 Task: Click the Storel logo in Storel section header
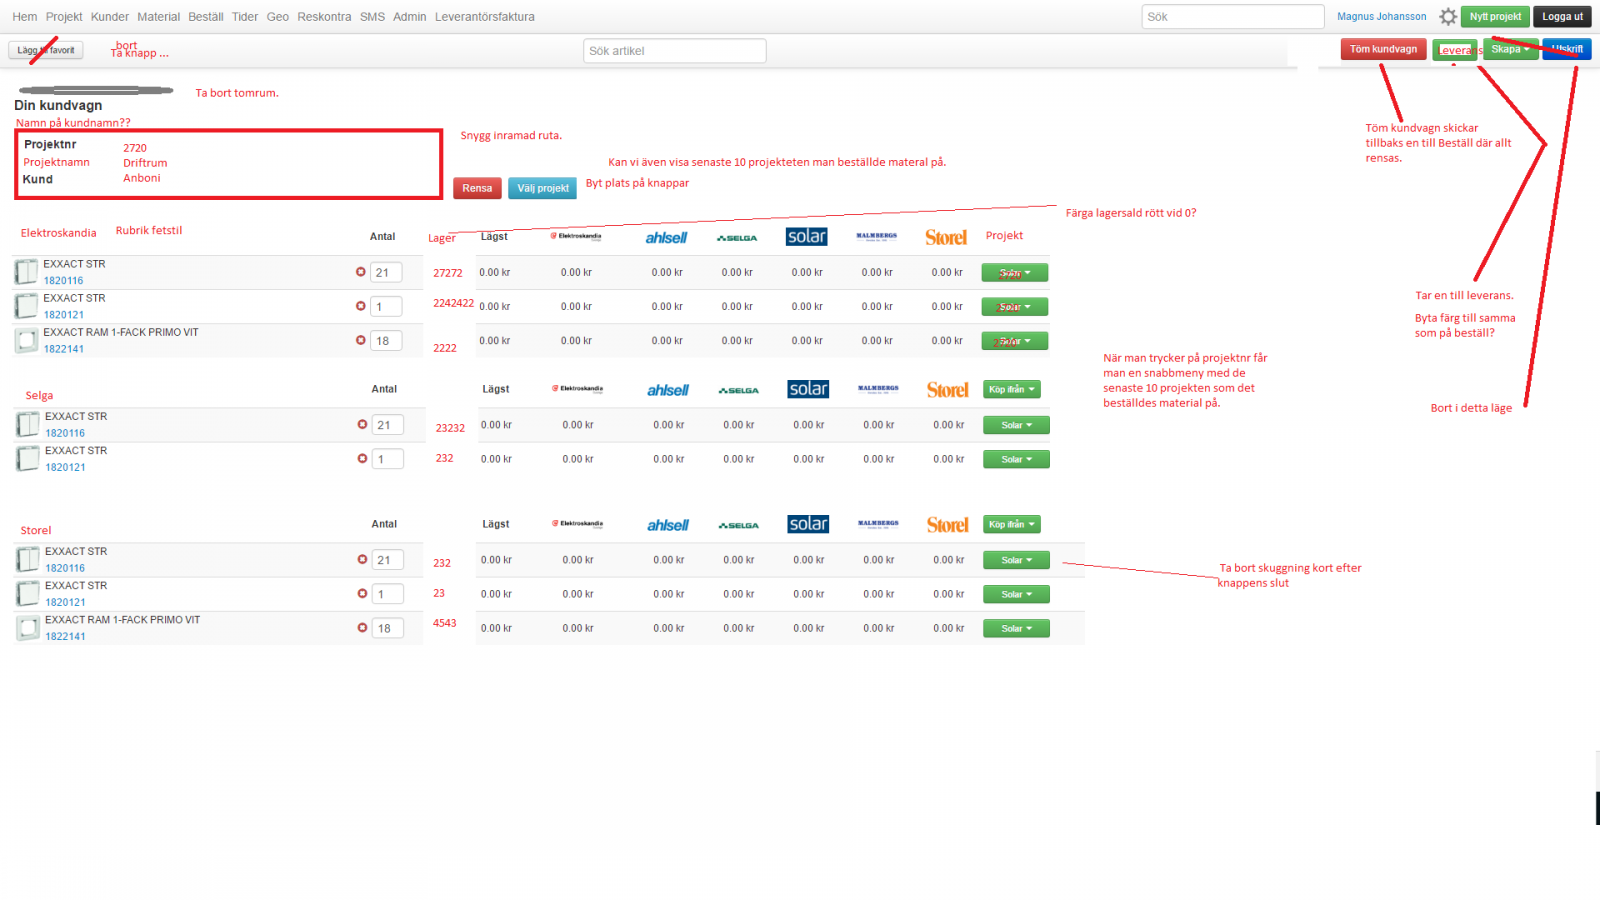(x=947, y=525)
